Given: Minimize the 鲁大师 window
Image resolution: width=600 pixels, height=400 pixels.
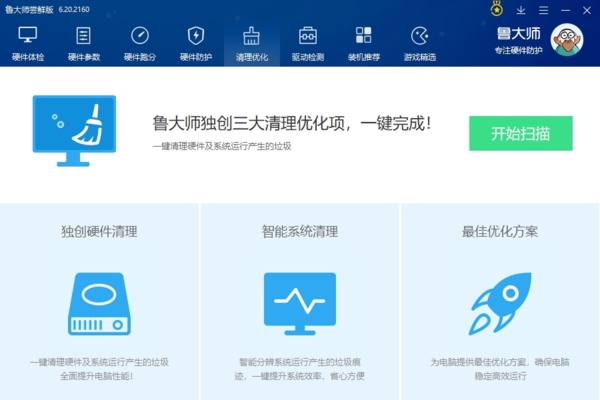Looking at the screenshot, I should click(x=566, y=10).
